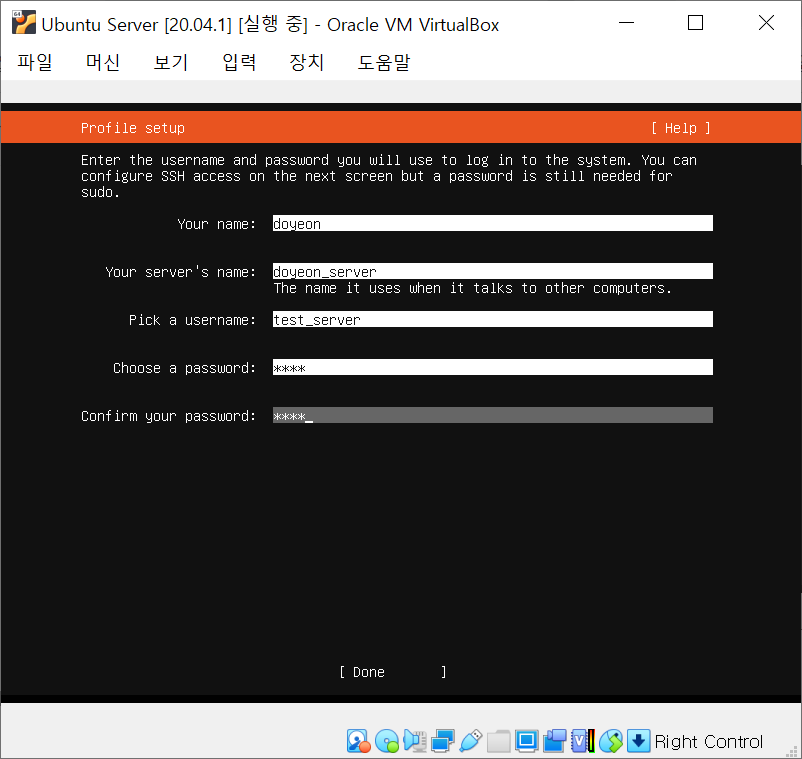Click 'The name it uses when it talks' hint
The image size is (802, 759).
pyautogui.click(x=472, y=288)
